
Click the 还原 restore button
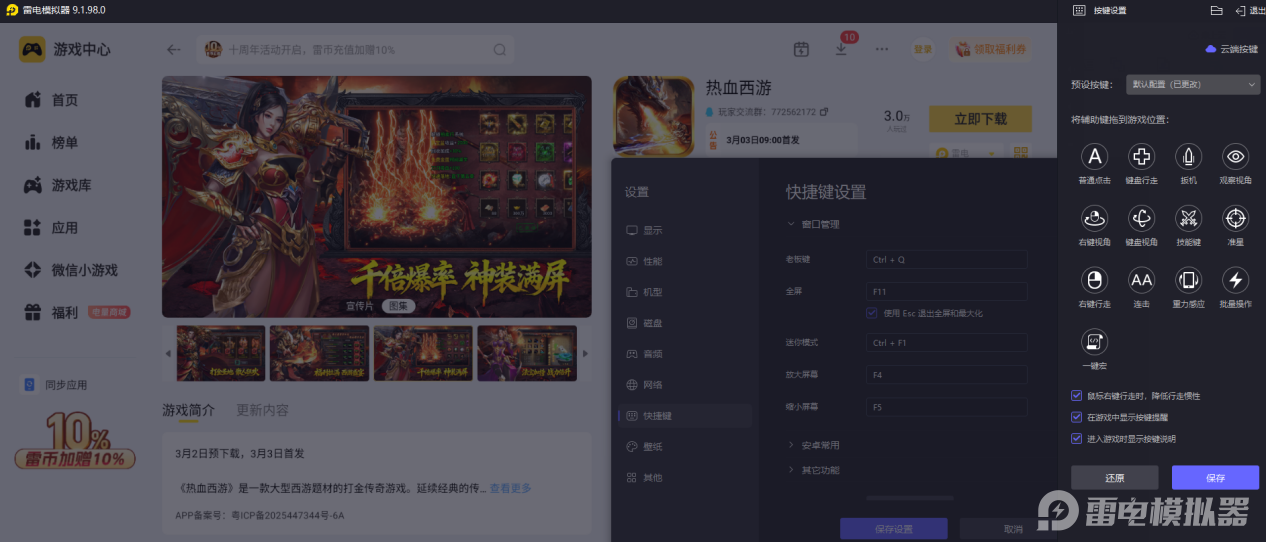(1114, 477)
